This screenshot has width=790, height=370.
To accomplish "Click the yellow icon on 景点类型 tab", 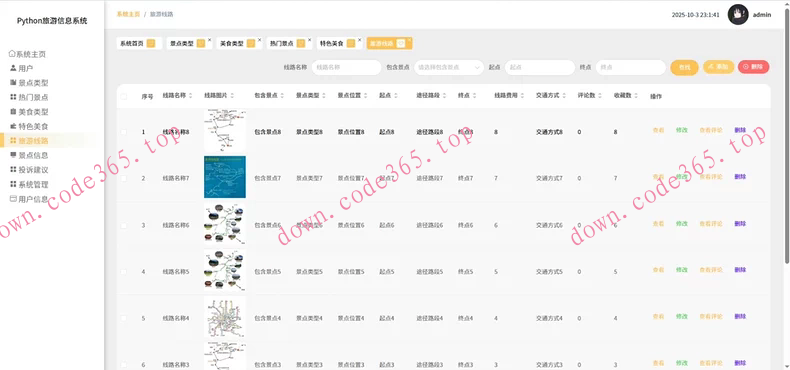I will coord(201,44).
